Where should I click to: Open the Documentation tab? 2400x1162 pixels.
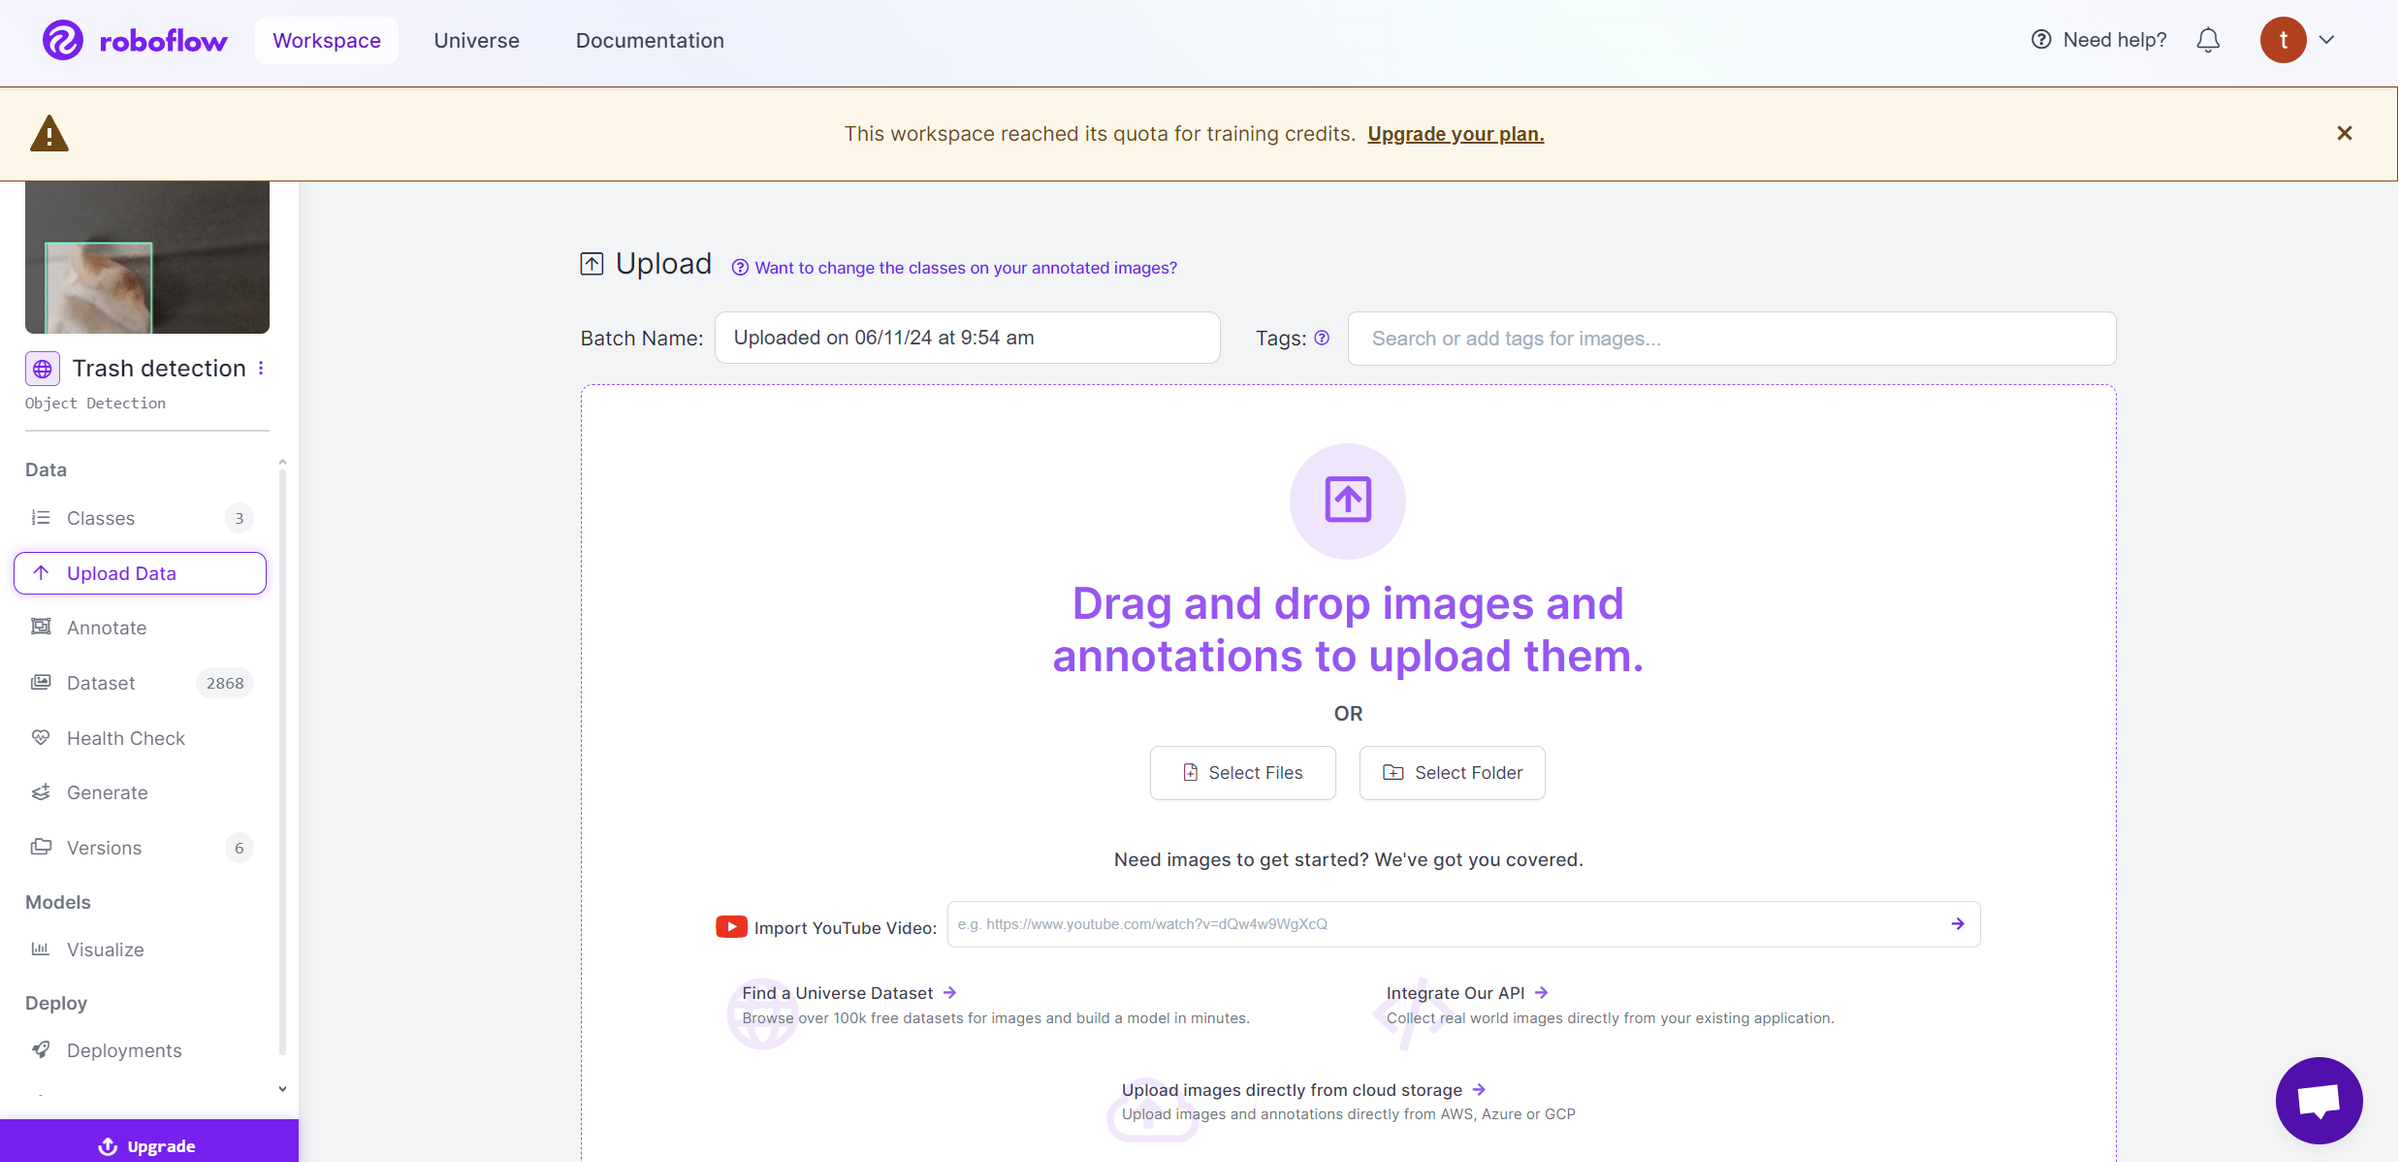pos(649,40)
